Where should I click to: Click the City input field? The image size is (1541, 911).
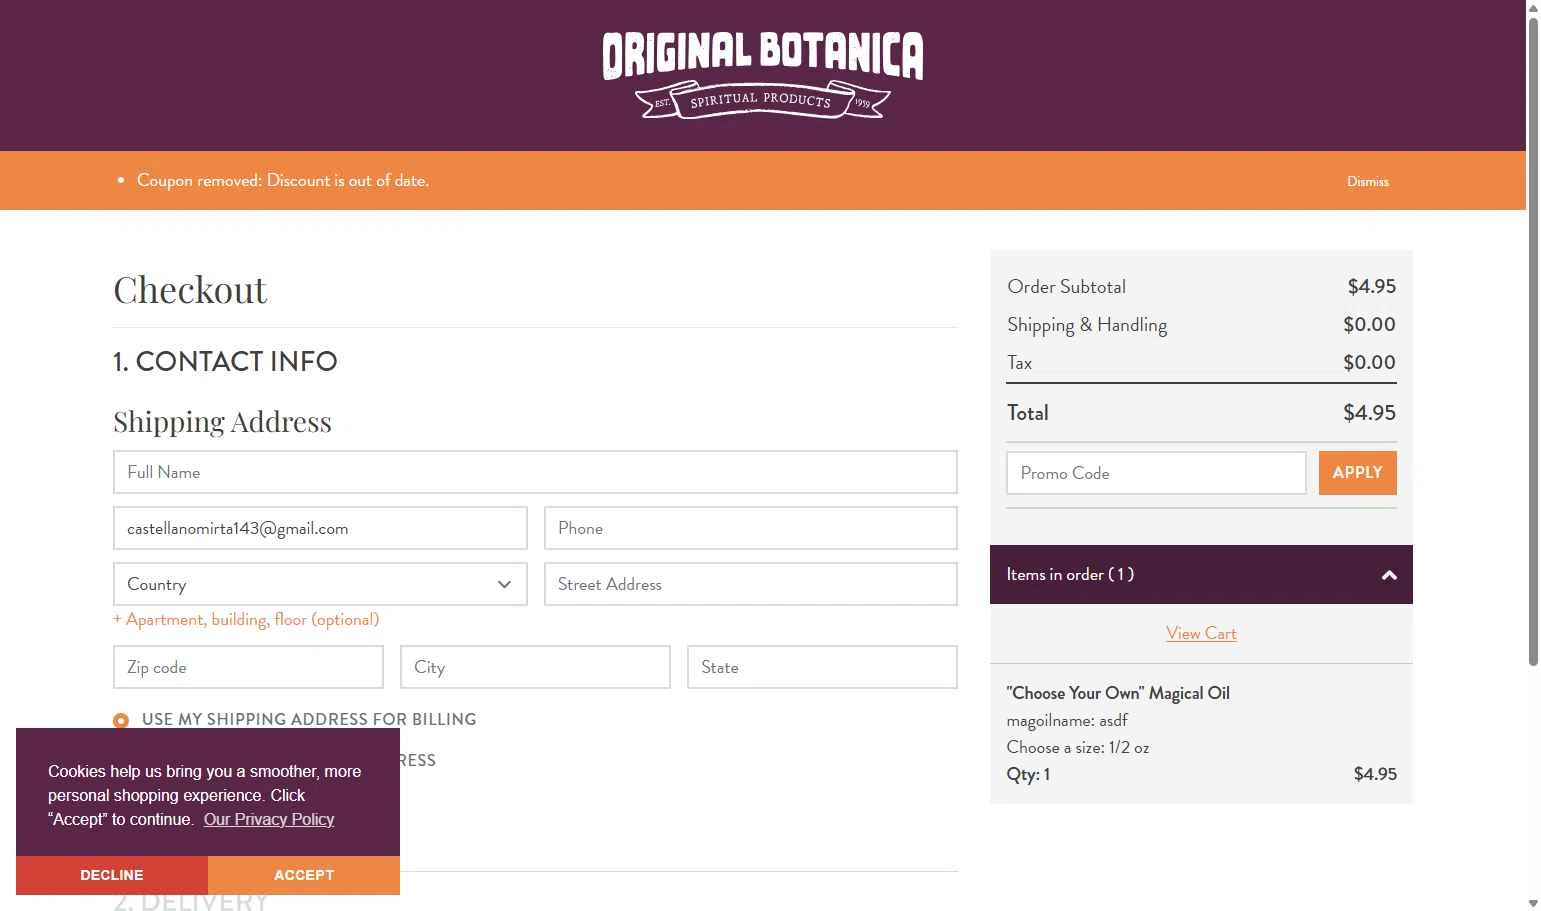(535, 667)
